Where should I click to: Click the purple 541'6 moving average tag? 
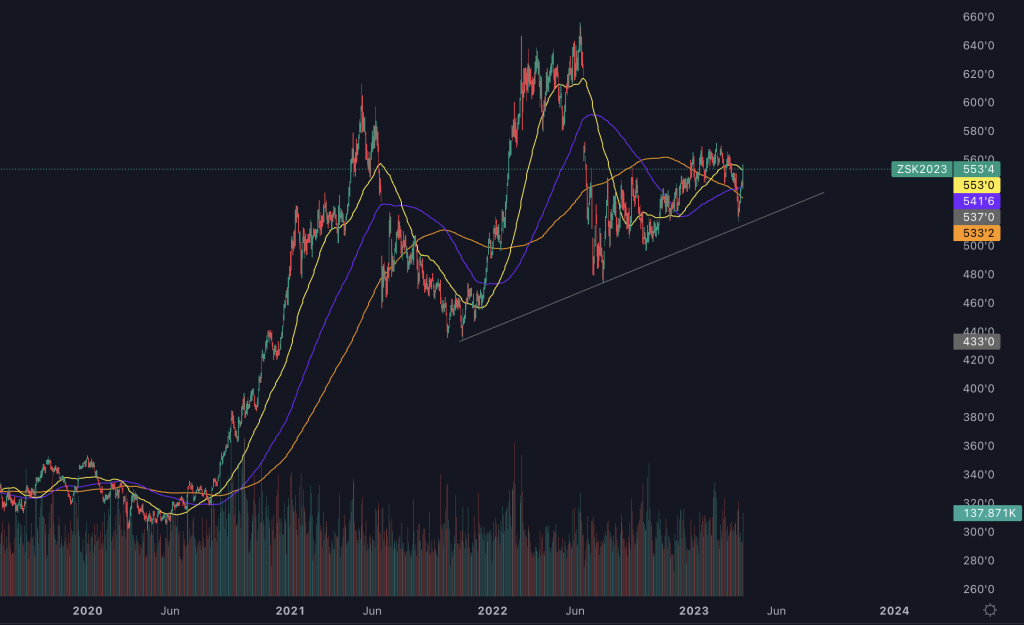click(x=978, y=201)
